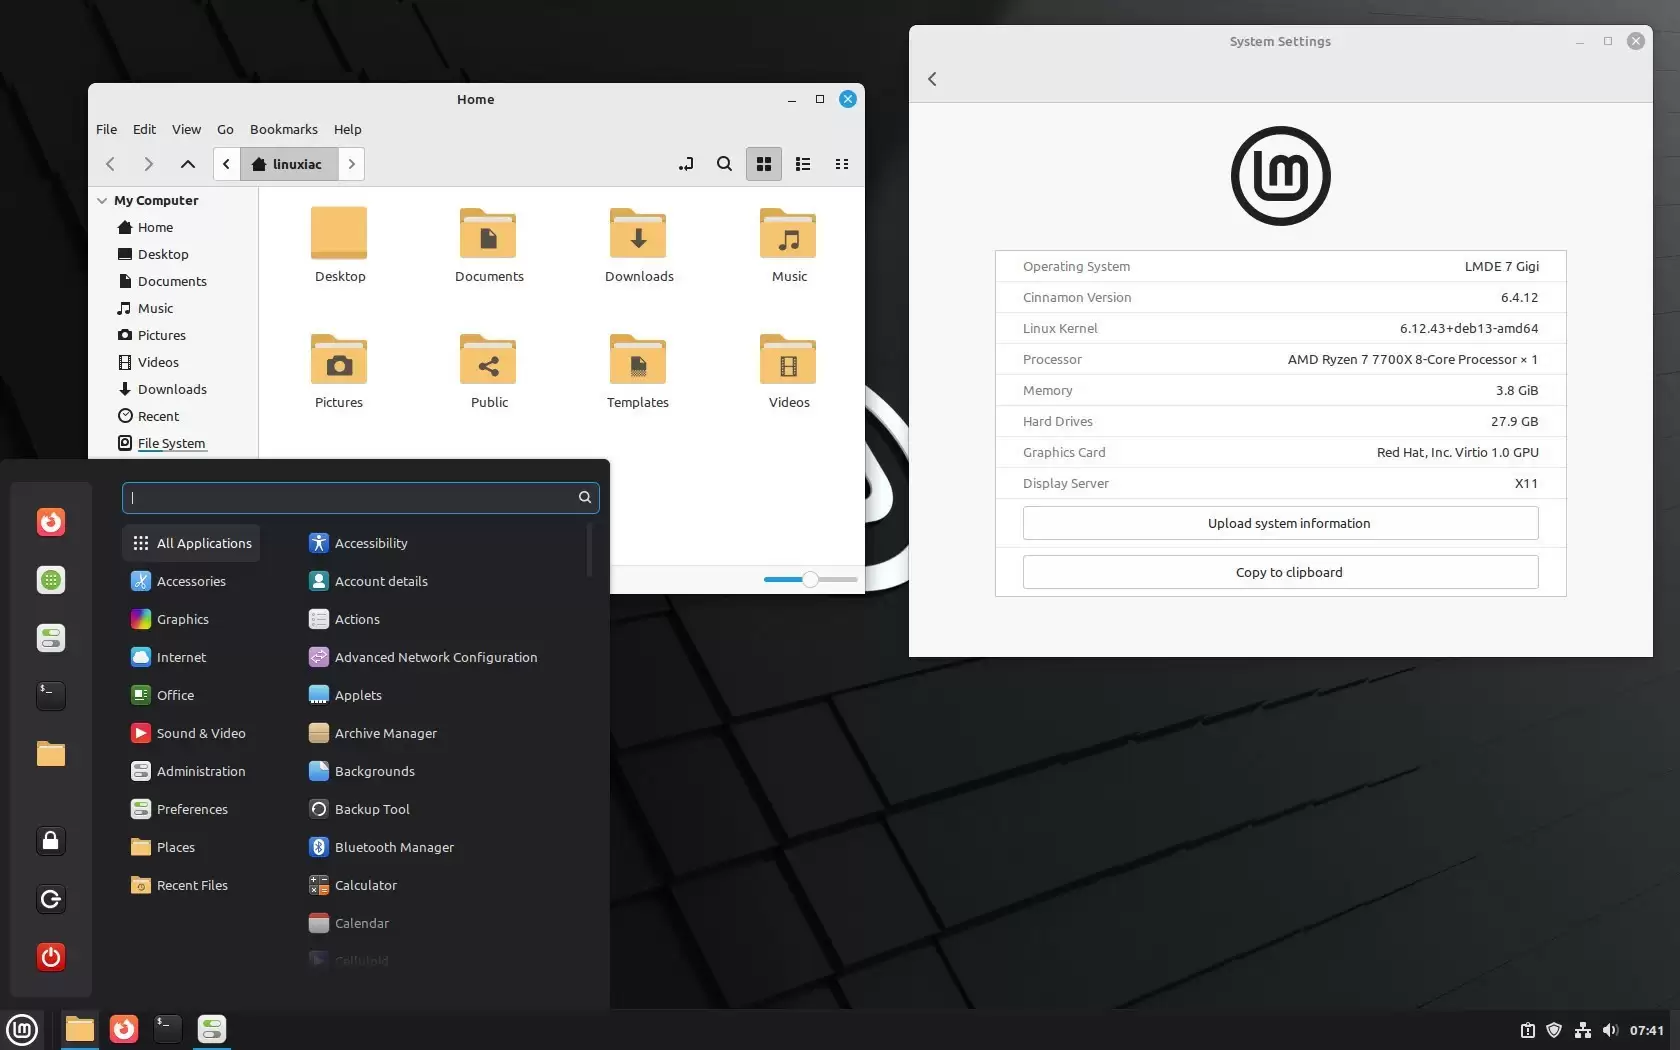Screen dimensions: 1680x1050
Task: Click the power/shutdown icon in the menu
Action: [x=50, y=957]
